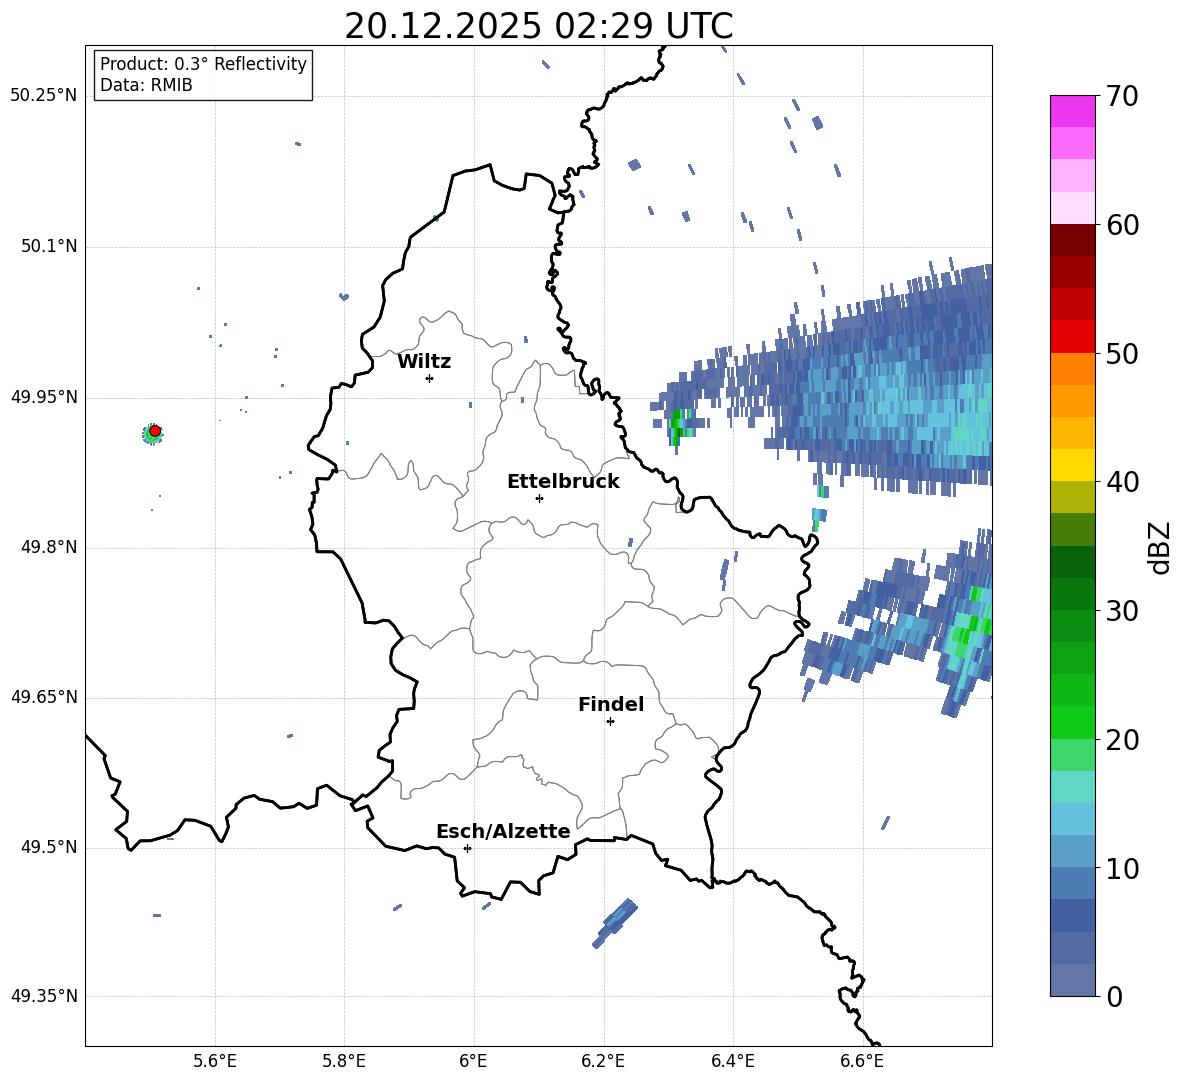Click the Product: 0.3° Reflectivity label
Screen dimensions: 1184x1081
(x=203, y=64)
